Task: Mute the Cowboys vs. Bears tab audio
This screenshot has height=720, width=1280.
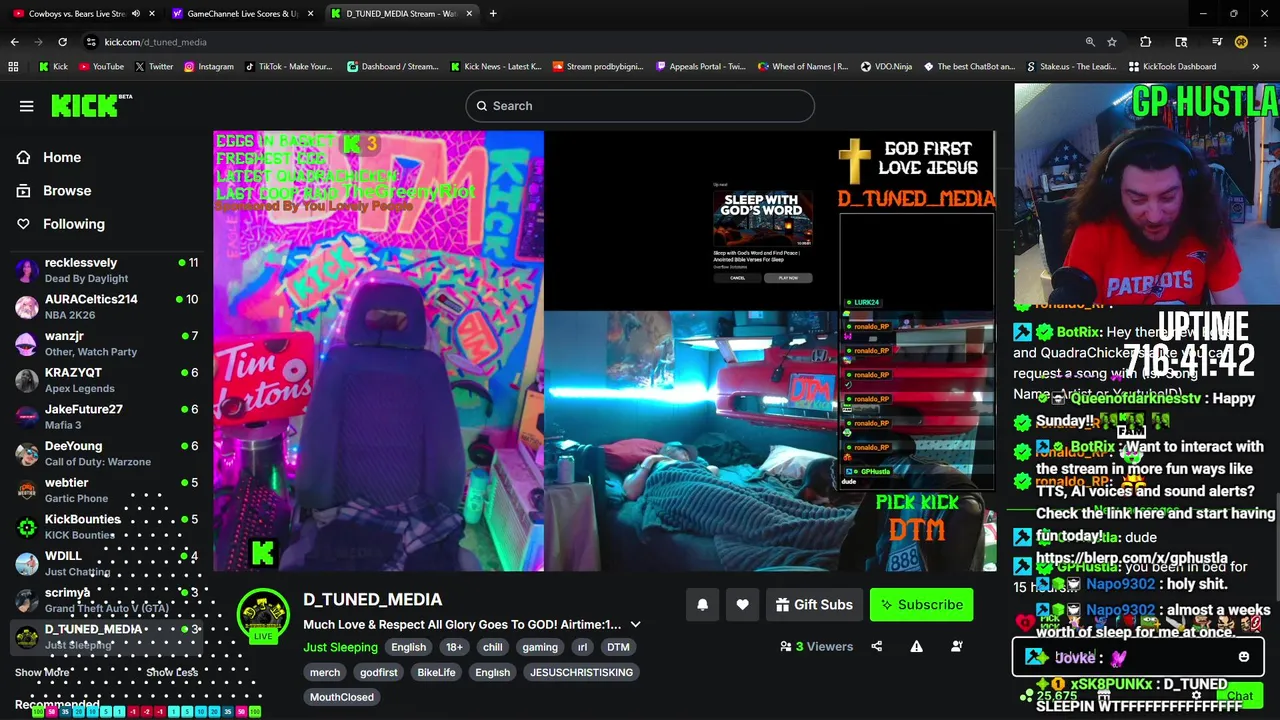Action: tap(136, 14)
